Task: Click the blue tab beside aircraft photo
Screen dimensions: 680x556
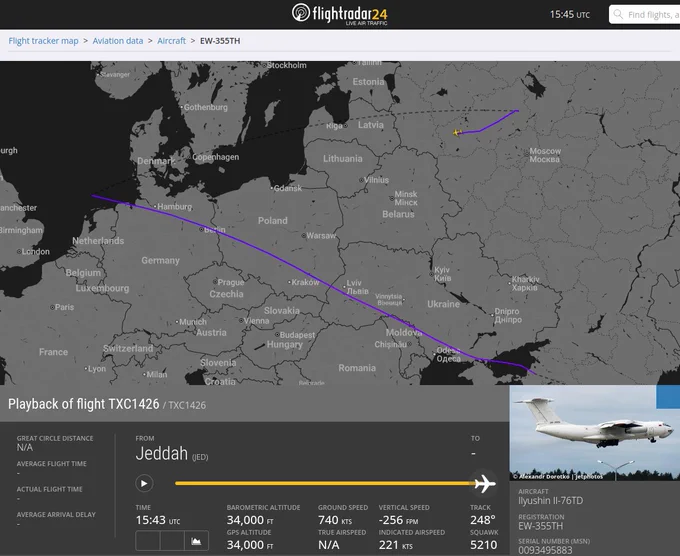Action: point(668,397)
